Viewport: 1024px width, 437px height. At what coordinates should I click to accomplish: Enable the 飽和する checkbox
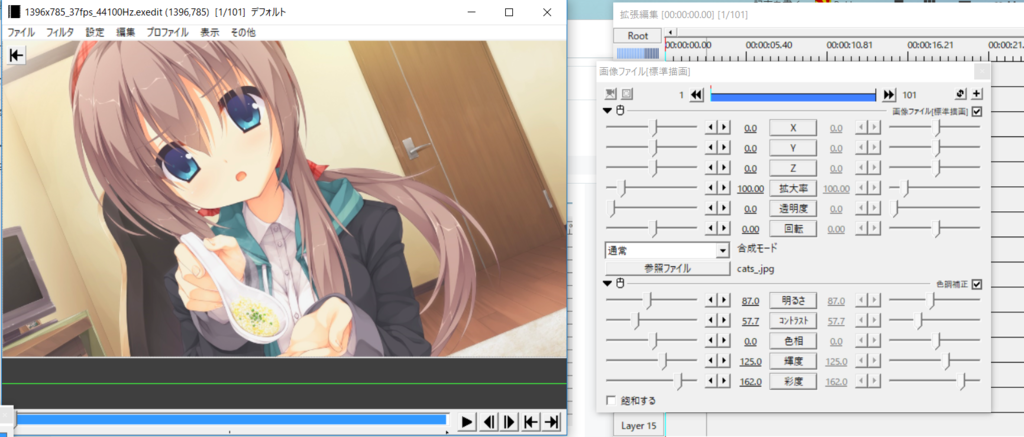tap(611, 400)
